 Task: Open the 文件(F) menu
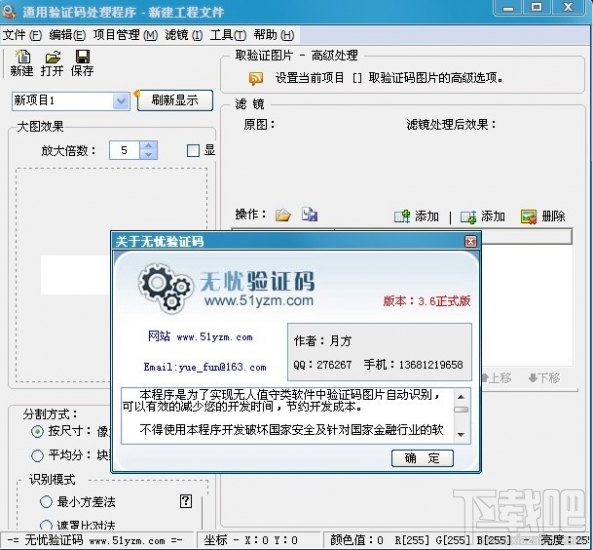tap(22, 35)
